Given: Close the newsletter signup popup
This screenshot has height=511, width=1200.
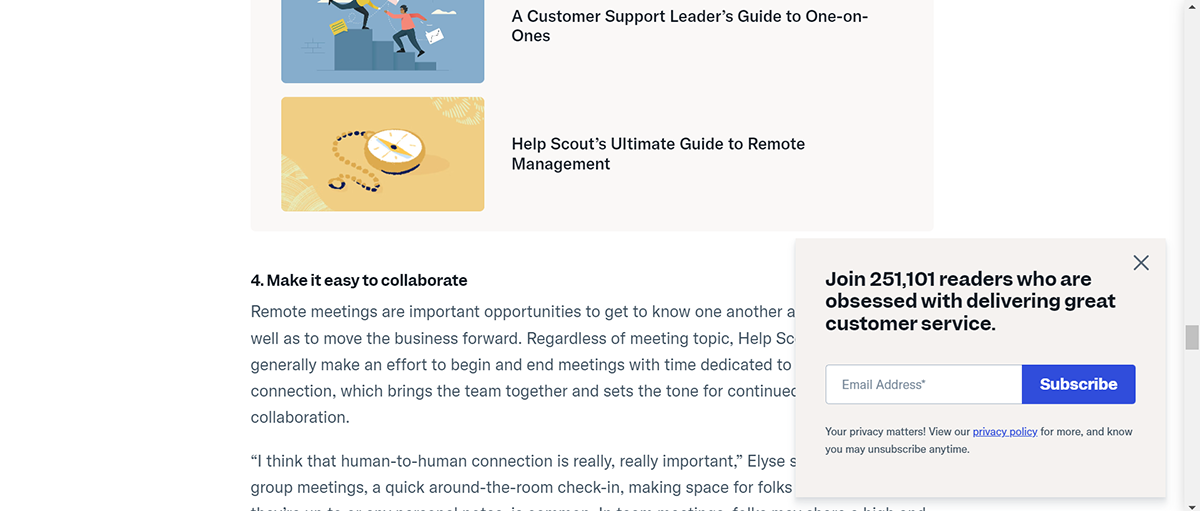Looking at the screenshot, I should click(x=1141, y=263).
